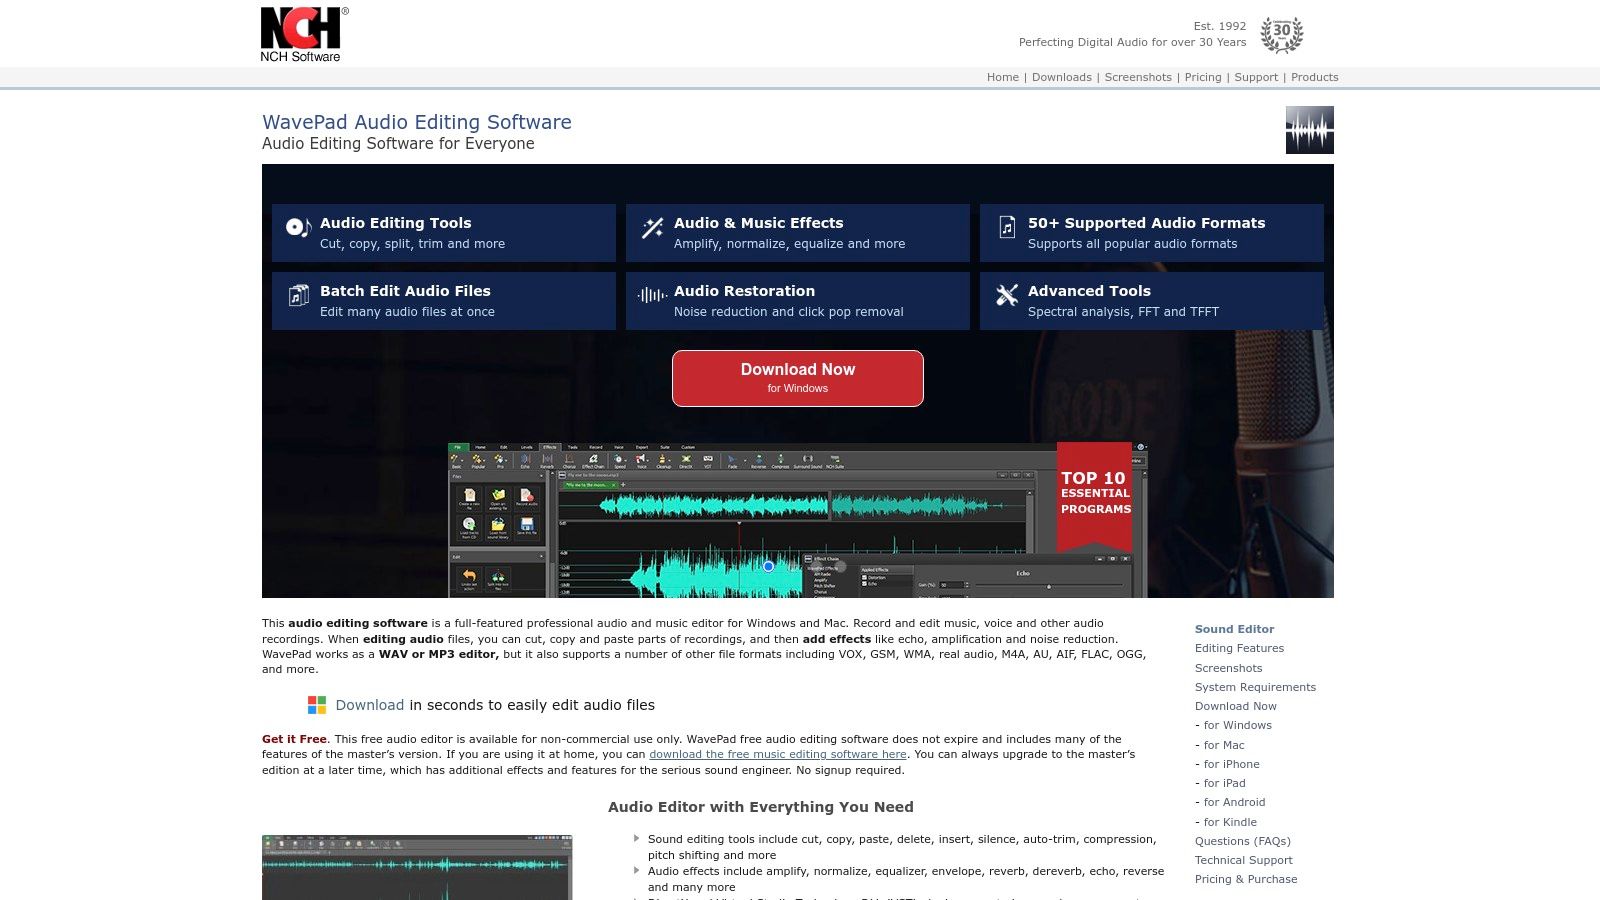Viewport: 1600px width, 900px height.
Task: Open the Advanced Tools feature card
Action: point(1152,301)
